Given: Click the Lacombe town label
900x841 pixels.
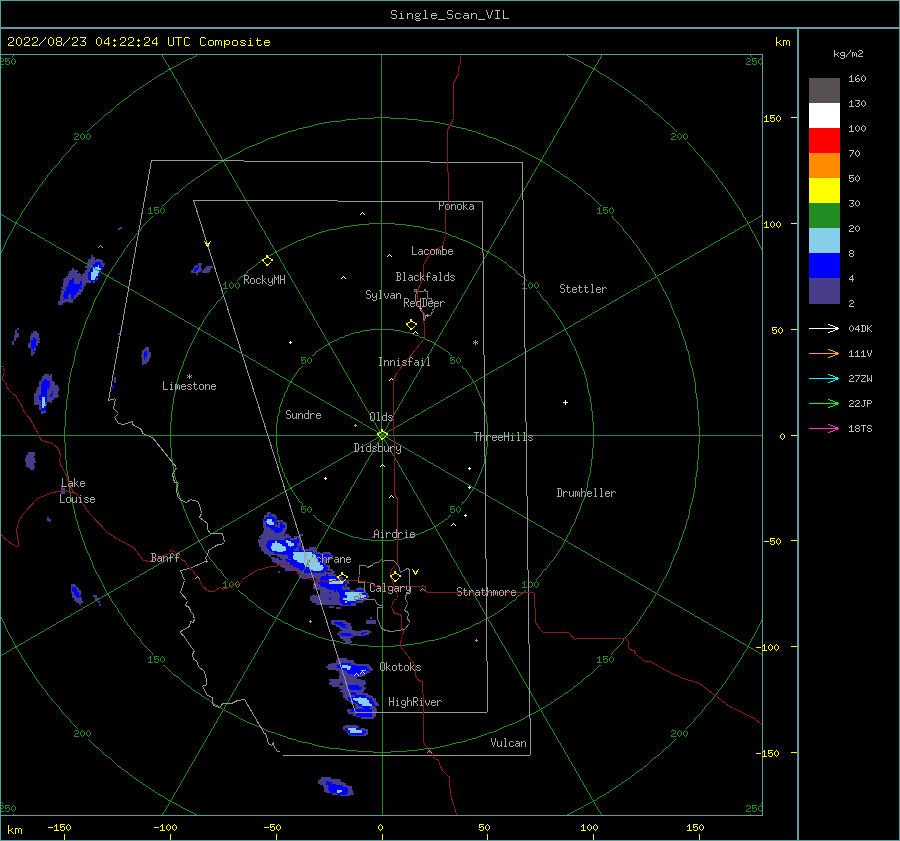Looking at the screenshot, I should (x=432, y=251).
